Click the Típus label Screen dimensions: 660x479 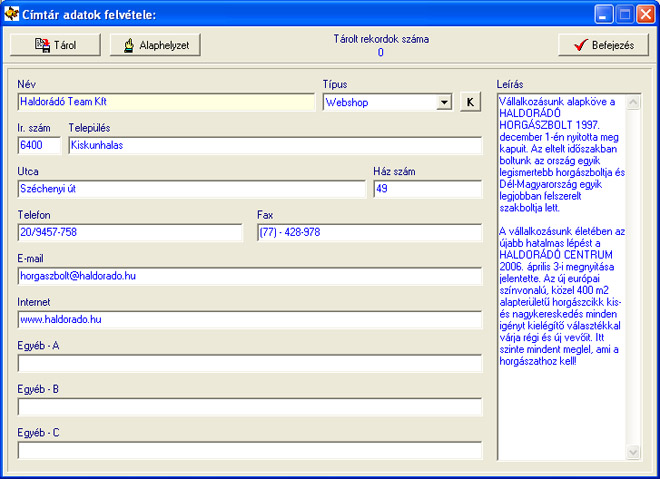[335, 84]
